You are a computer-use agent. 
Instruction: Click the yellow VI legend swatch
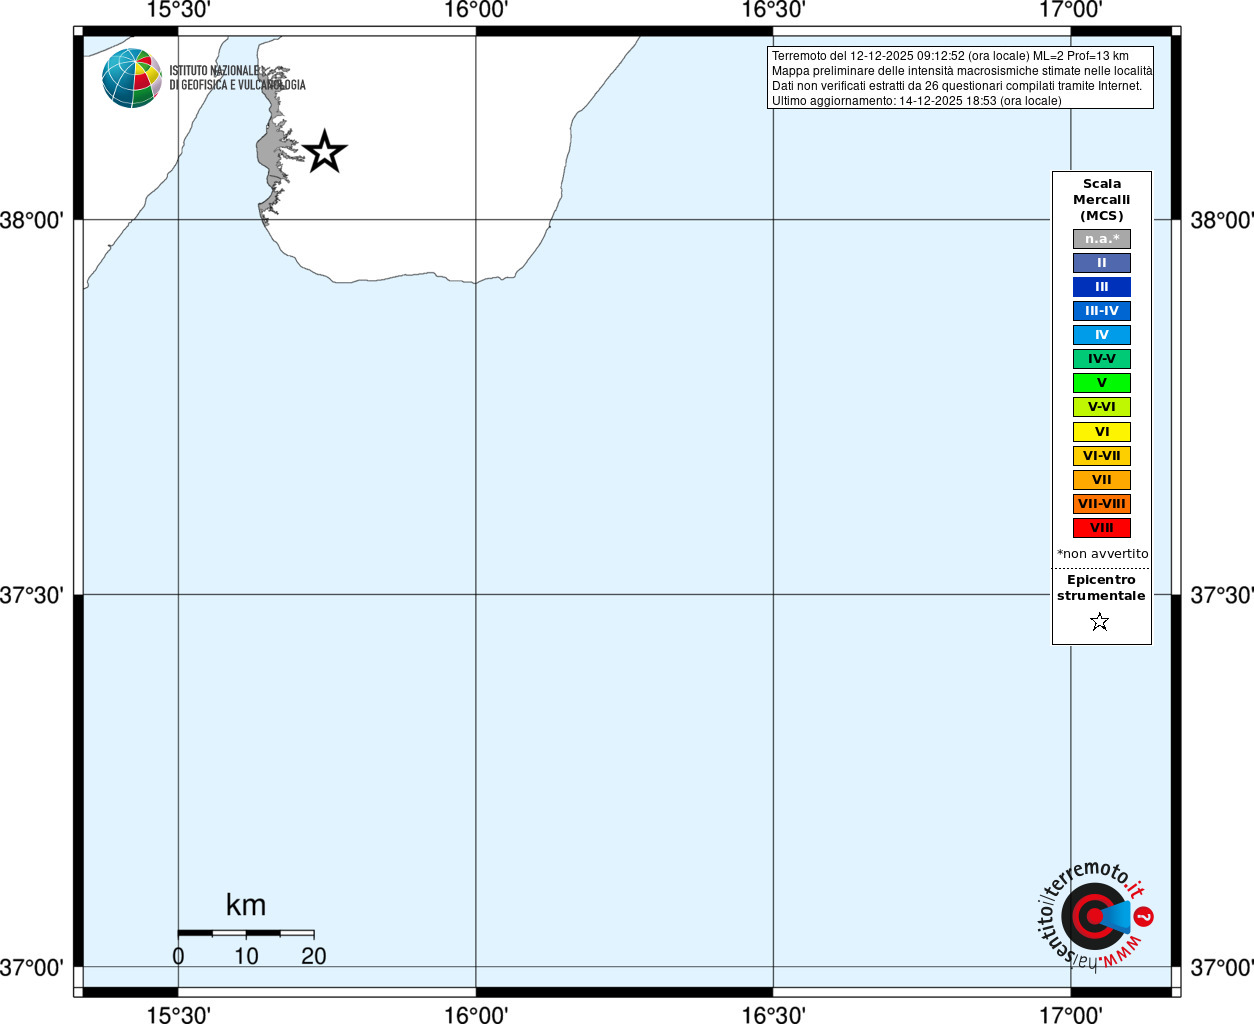(1102, 432)
